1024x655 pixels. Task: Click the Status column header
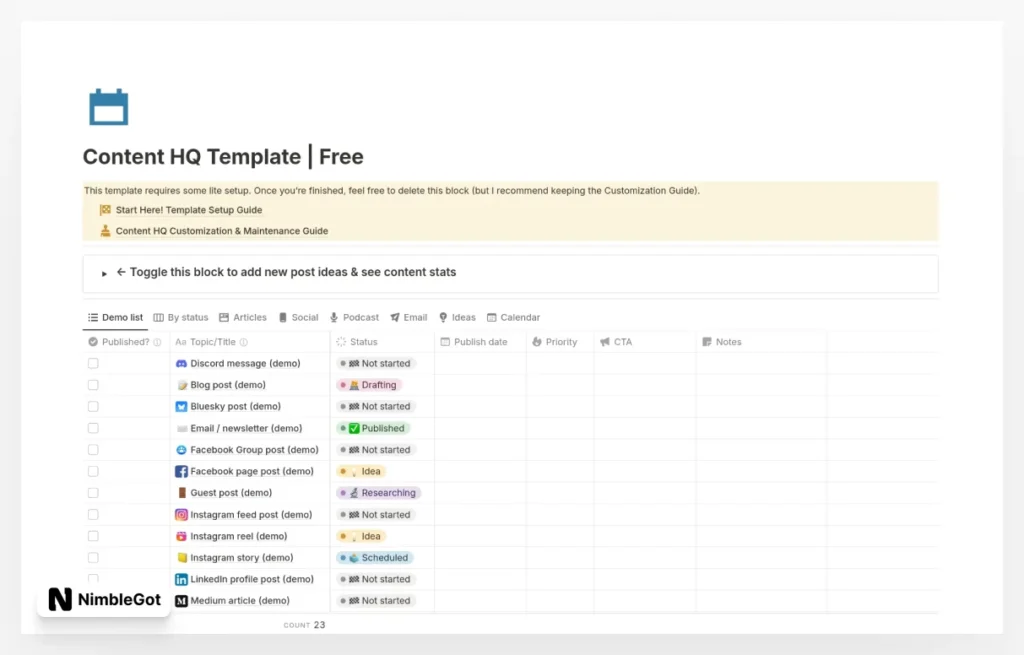pos(382,342)
